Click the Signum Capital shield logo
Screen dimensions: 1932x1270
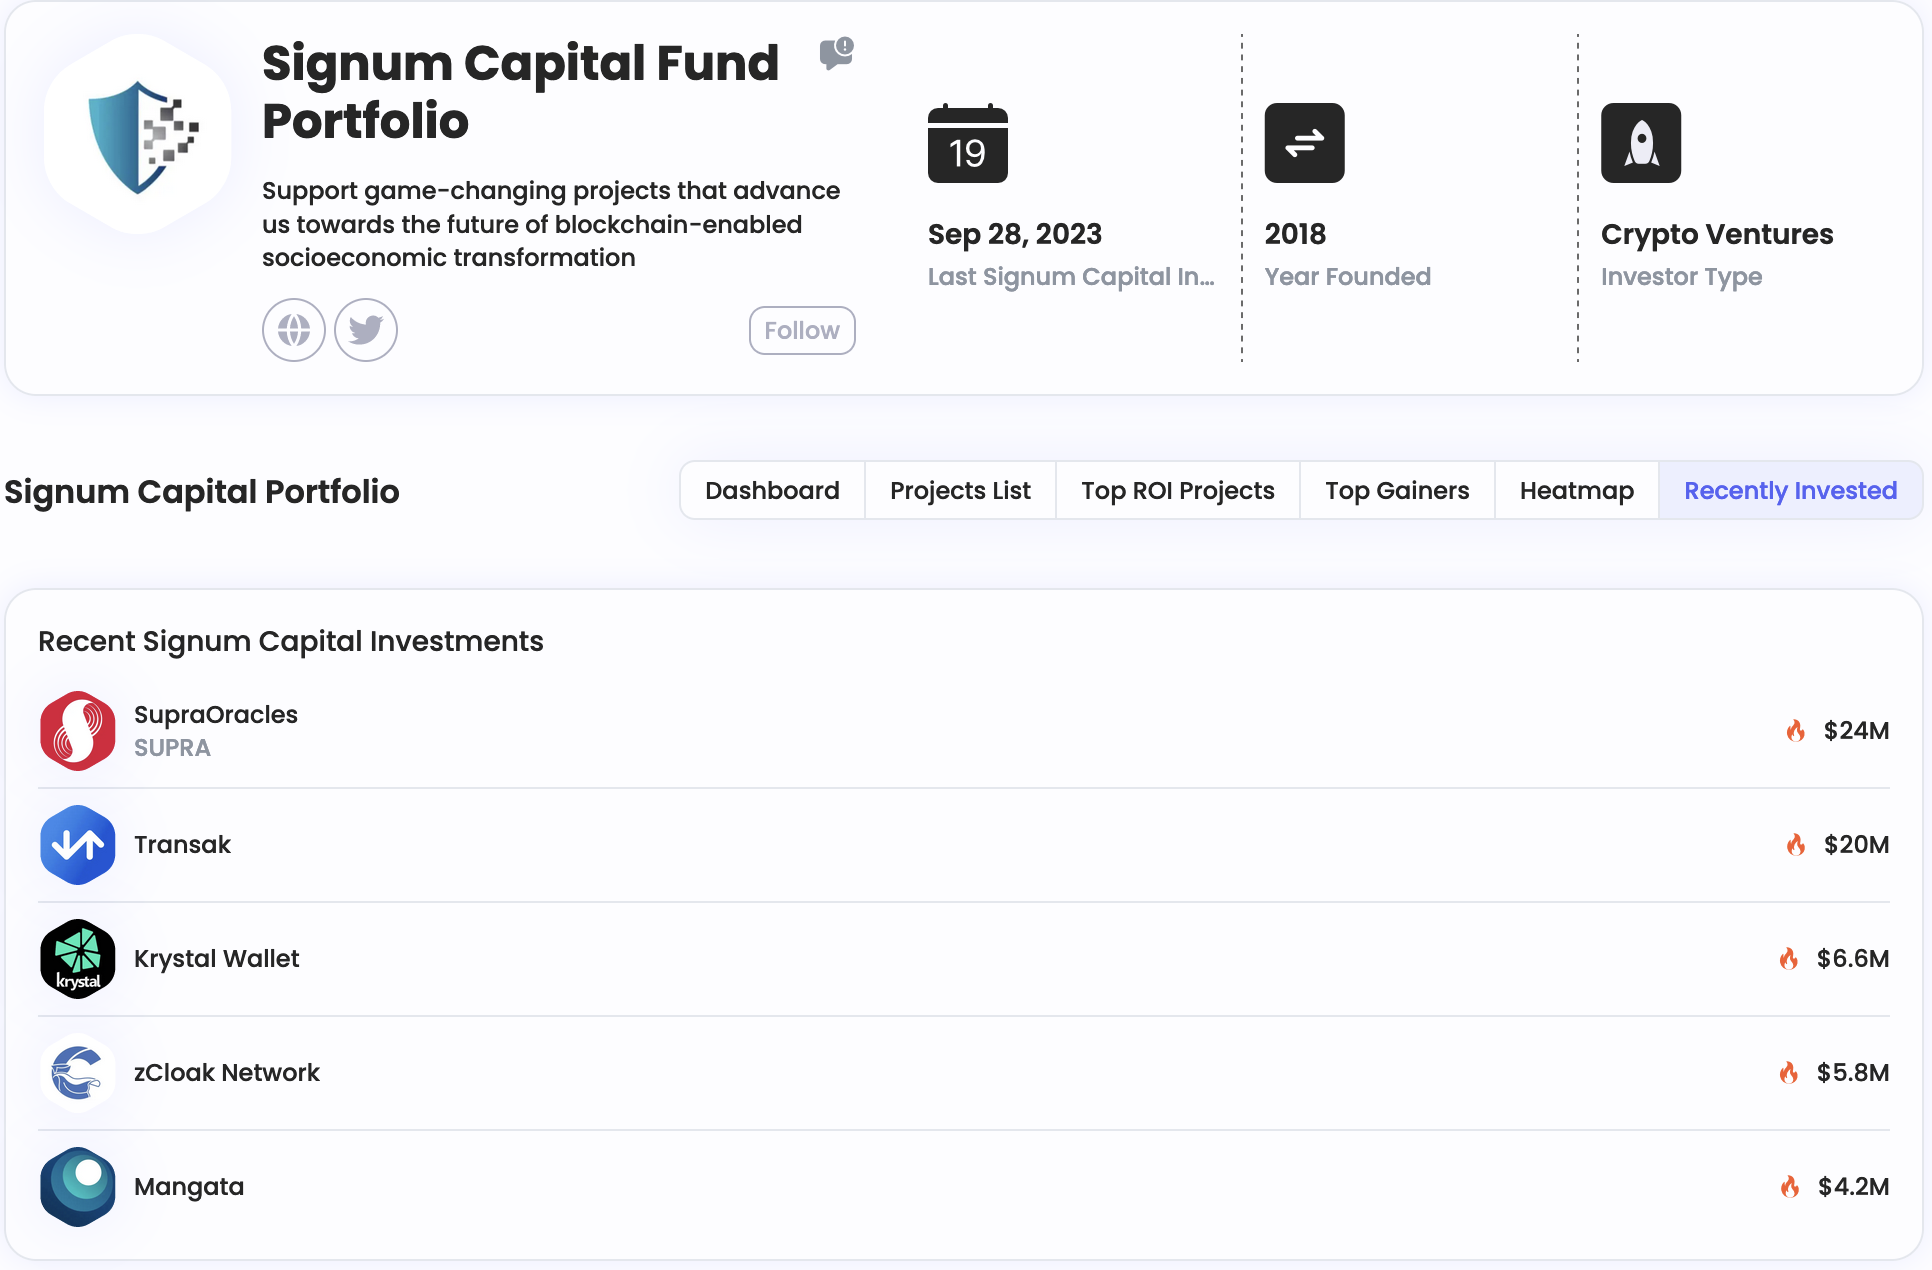click(x=138, y=136)
